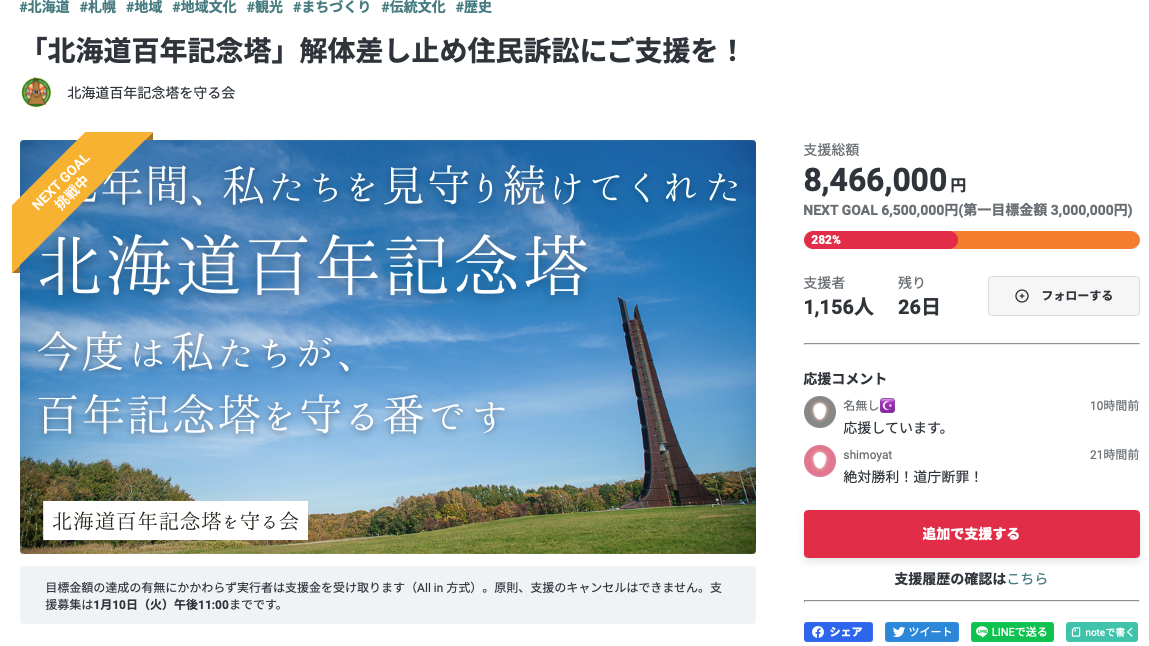Viewport: 1149px width, 646px height.
Task: Click the 北海道百年記念塔 project banner image
Action: (388, 346)
